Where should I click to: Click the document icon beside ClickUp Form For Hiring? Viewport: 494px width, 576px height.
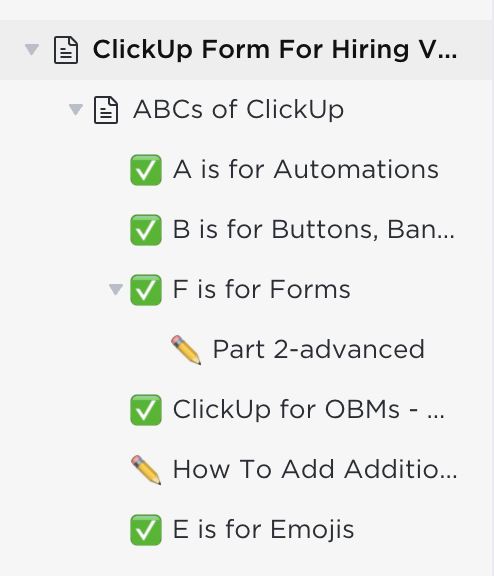(x=66, y=50)
